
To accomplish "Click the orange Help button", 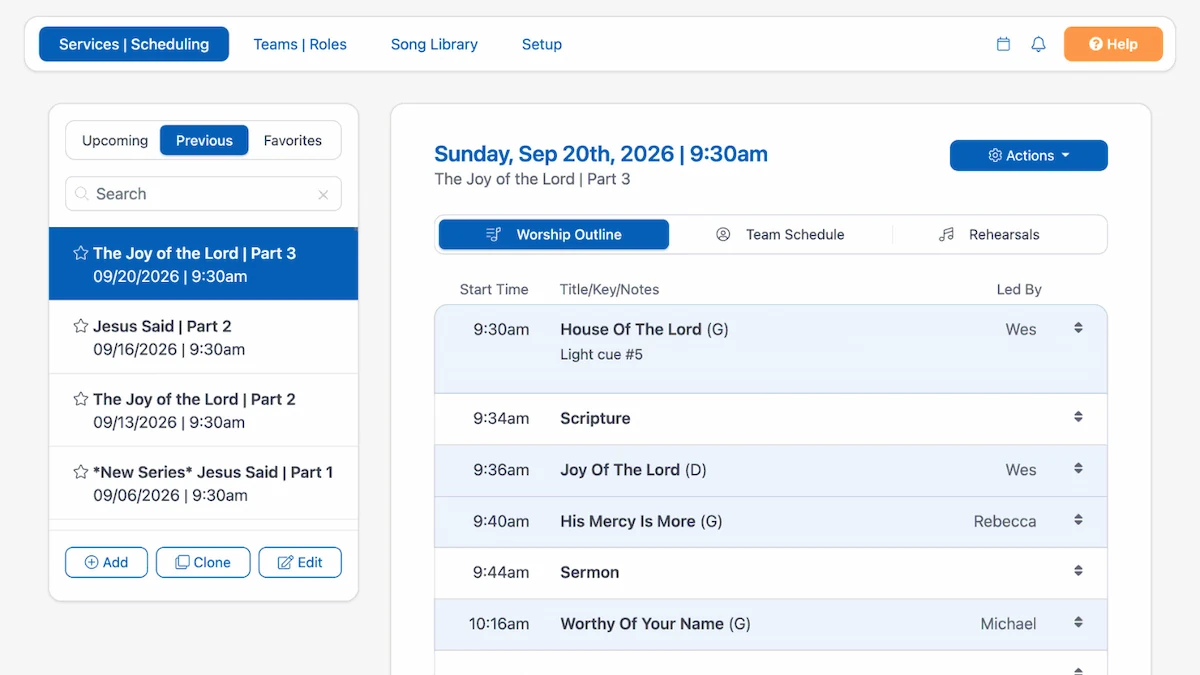I will (1113, 44).
